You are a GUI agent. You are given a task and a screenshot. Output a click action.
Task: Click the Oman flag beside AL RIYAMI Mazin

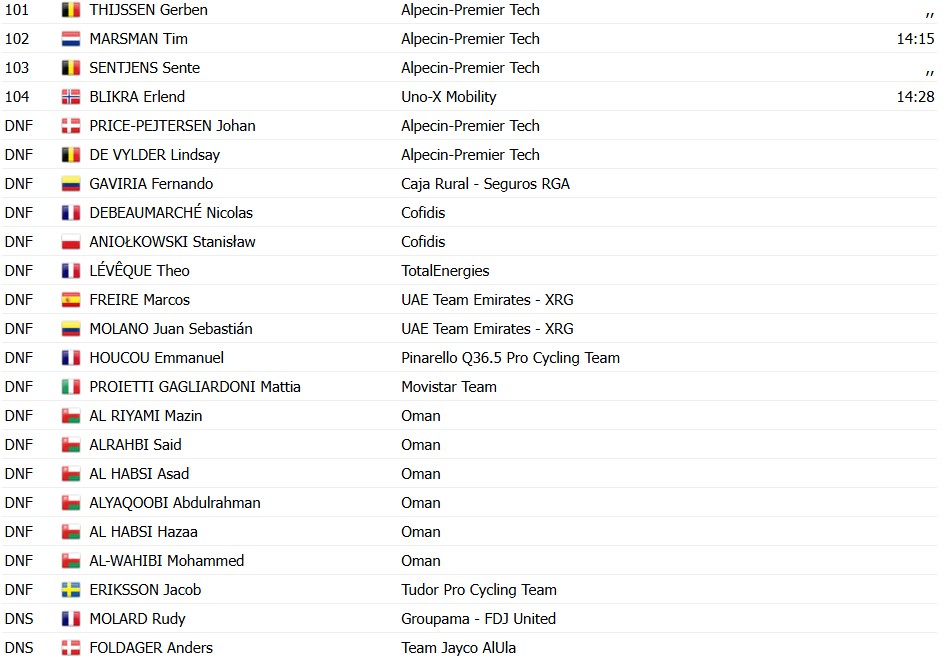pos(71,416)
